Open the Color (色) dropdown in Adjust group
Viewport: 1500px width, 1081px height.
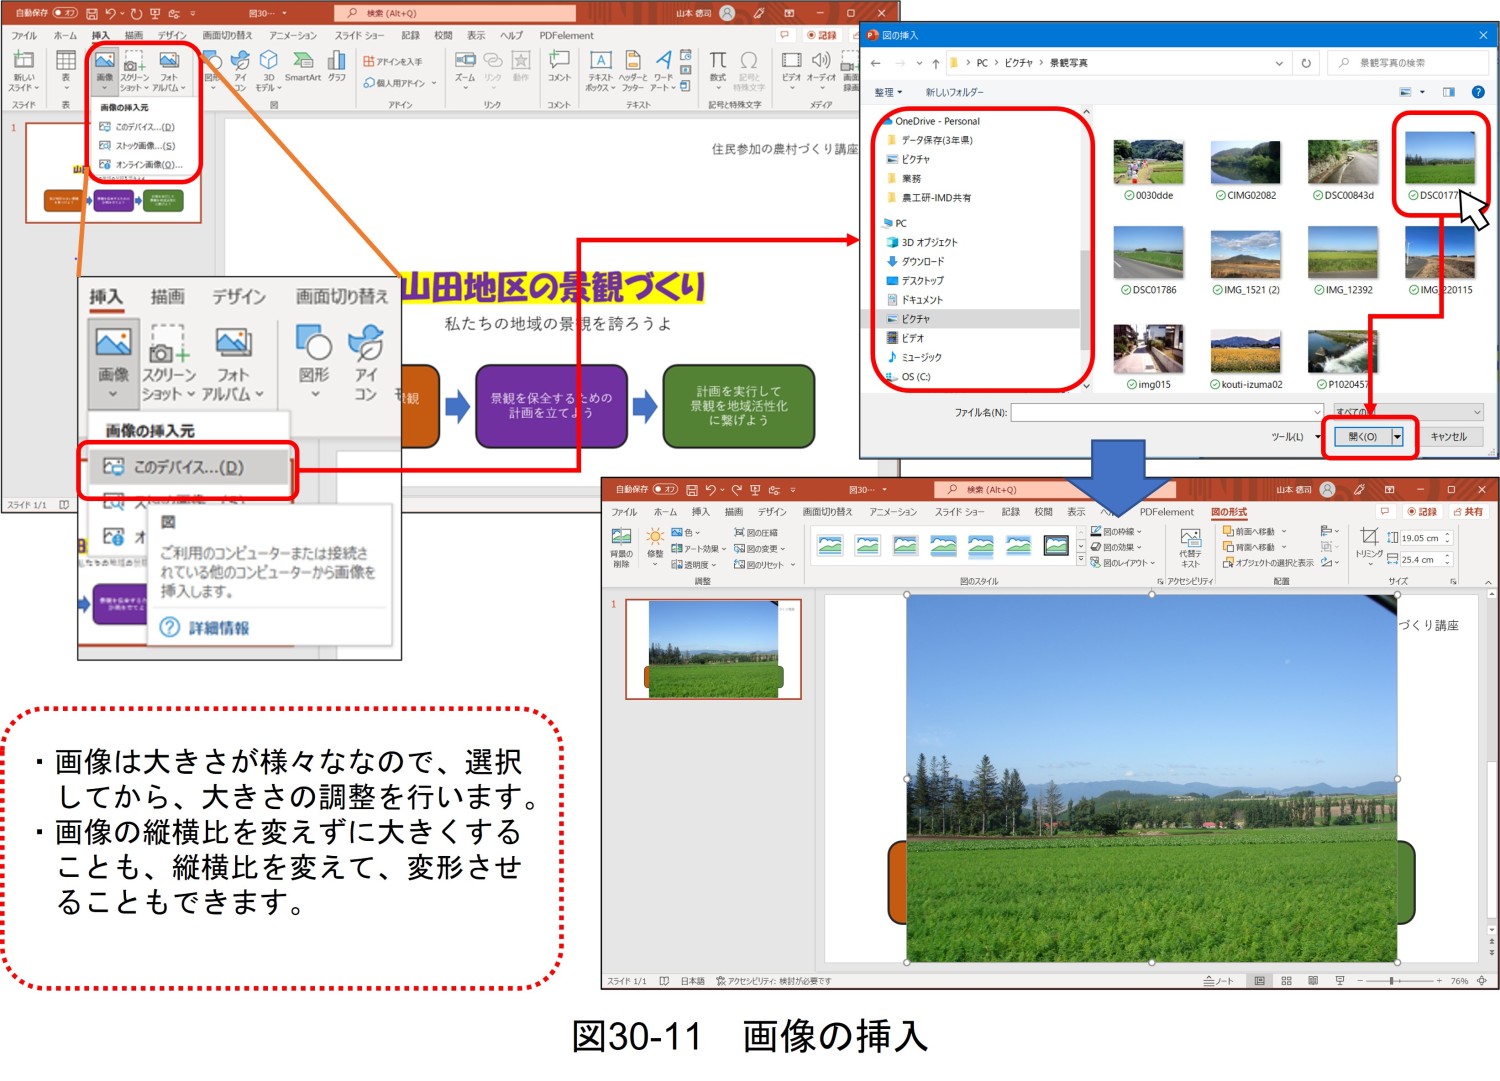(x=686, y=533)
